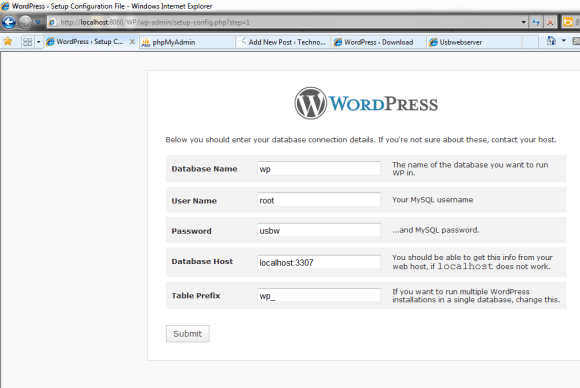This screenshot has width=580, height=388.
Task: Click the Internet Explorer icon in title bar
Action: tap(5, 6)
